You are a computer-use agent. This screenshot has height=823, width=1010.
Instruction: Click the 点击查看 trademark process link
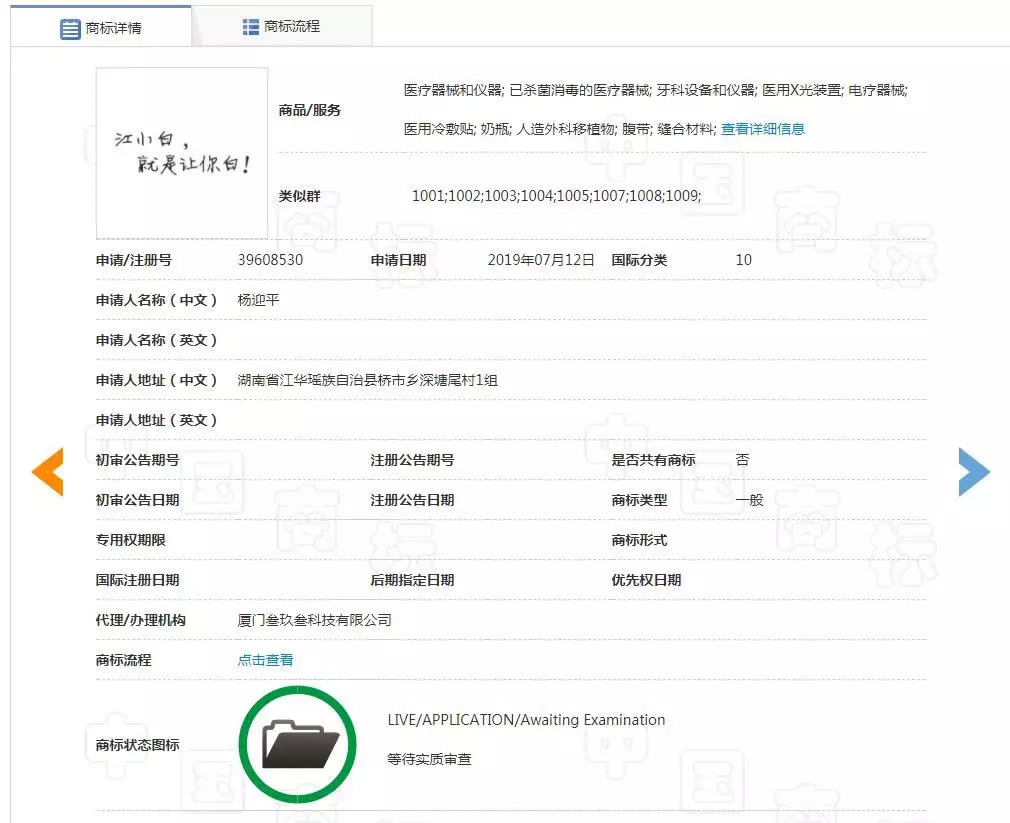click(265, 659)
